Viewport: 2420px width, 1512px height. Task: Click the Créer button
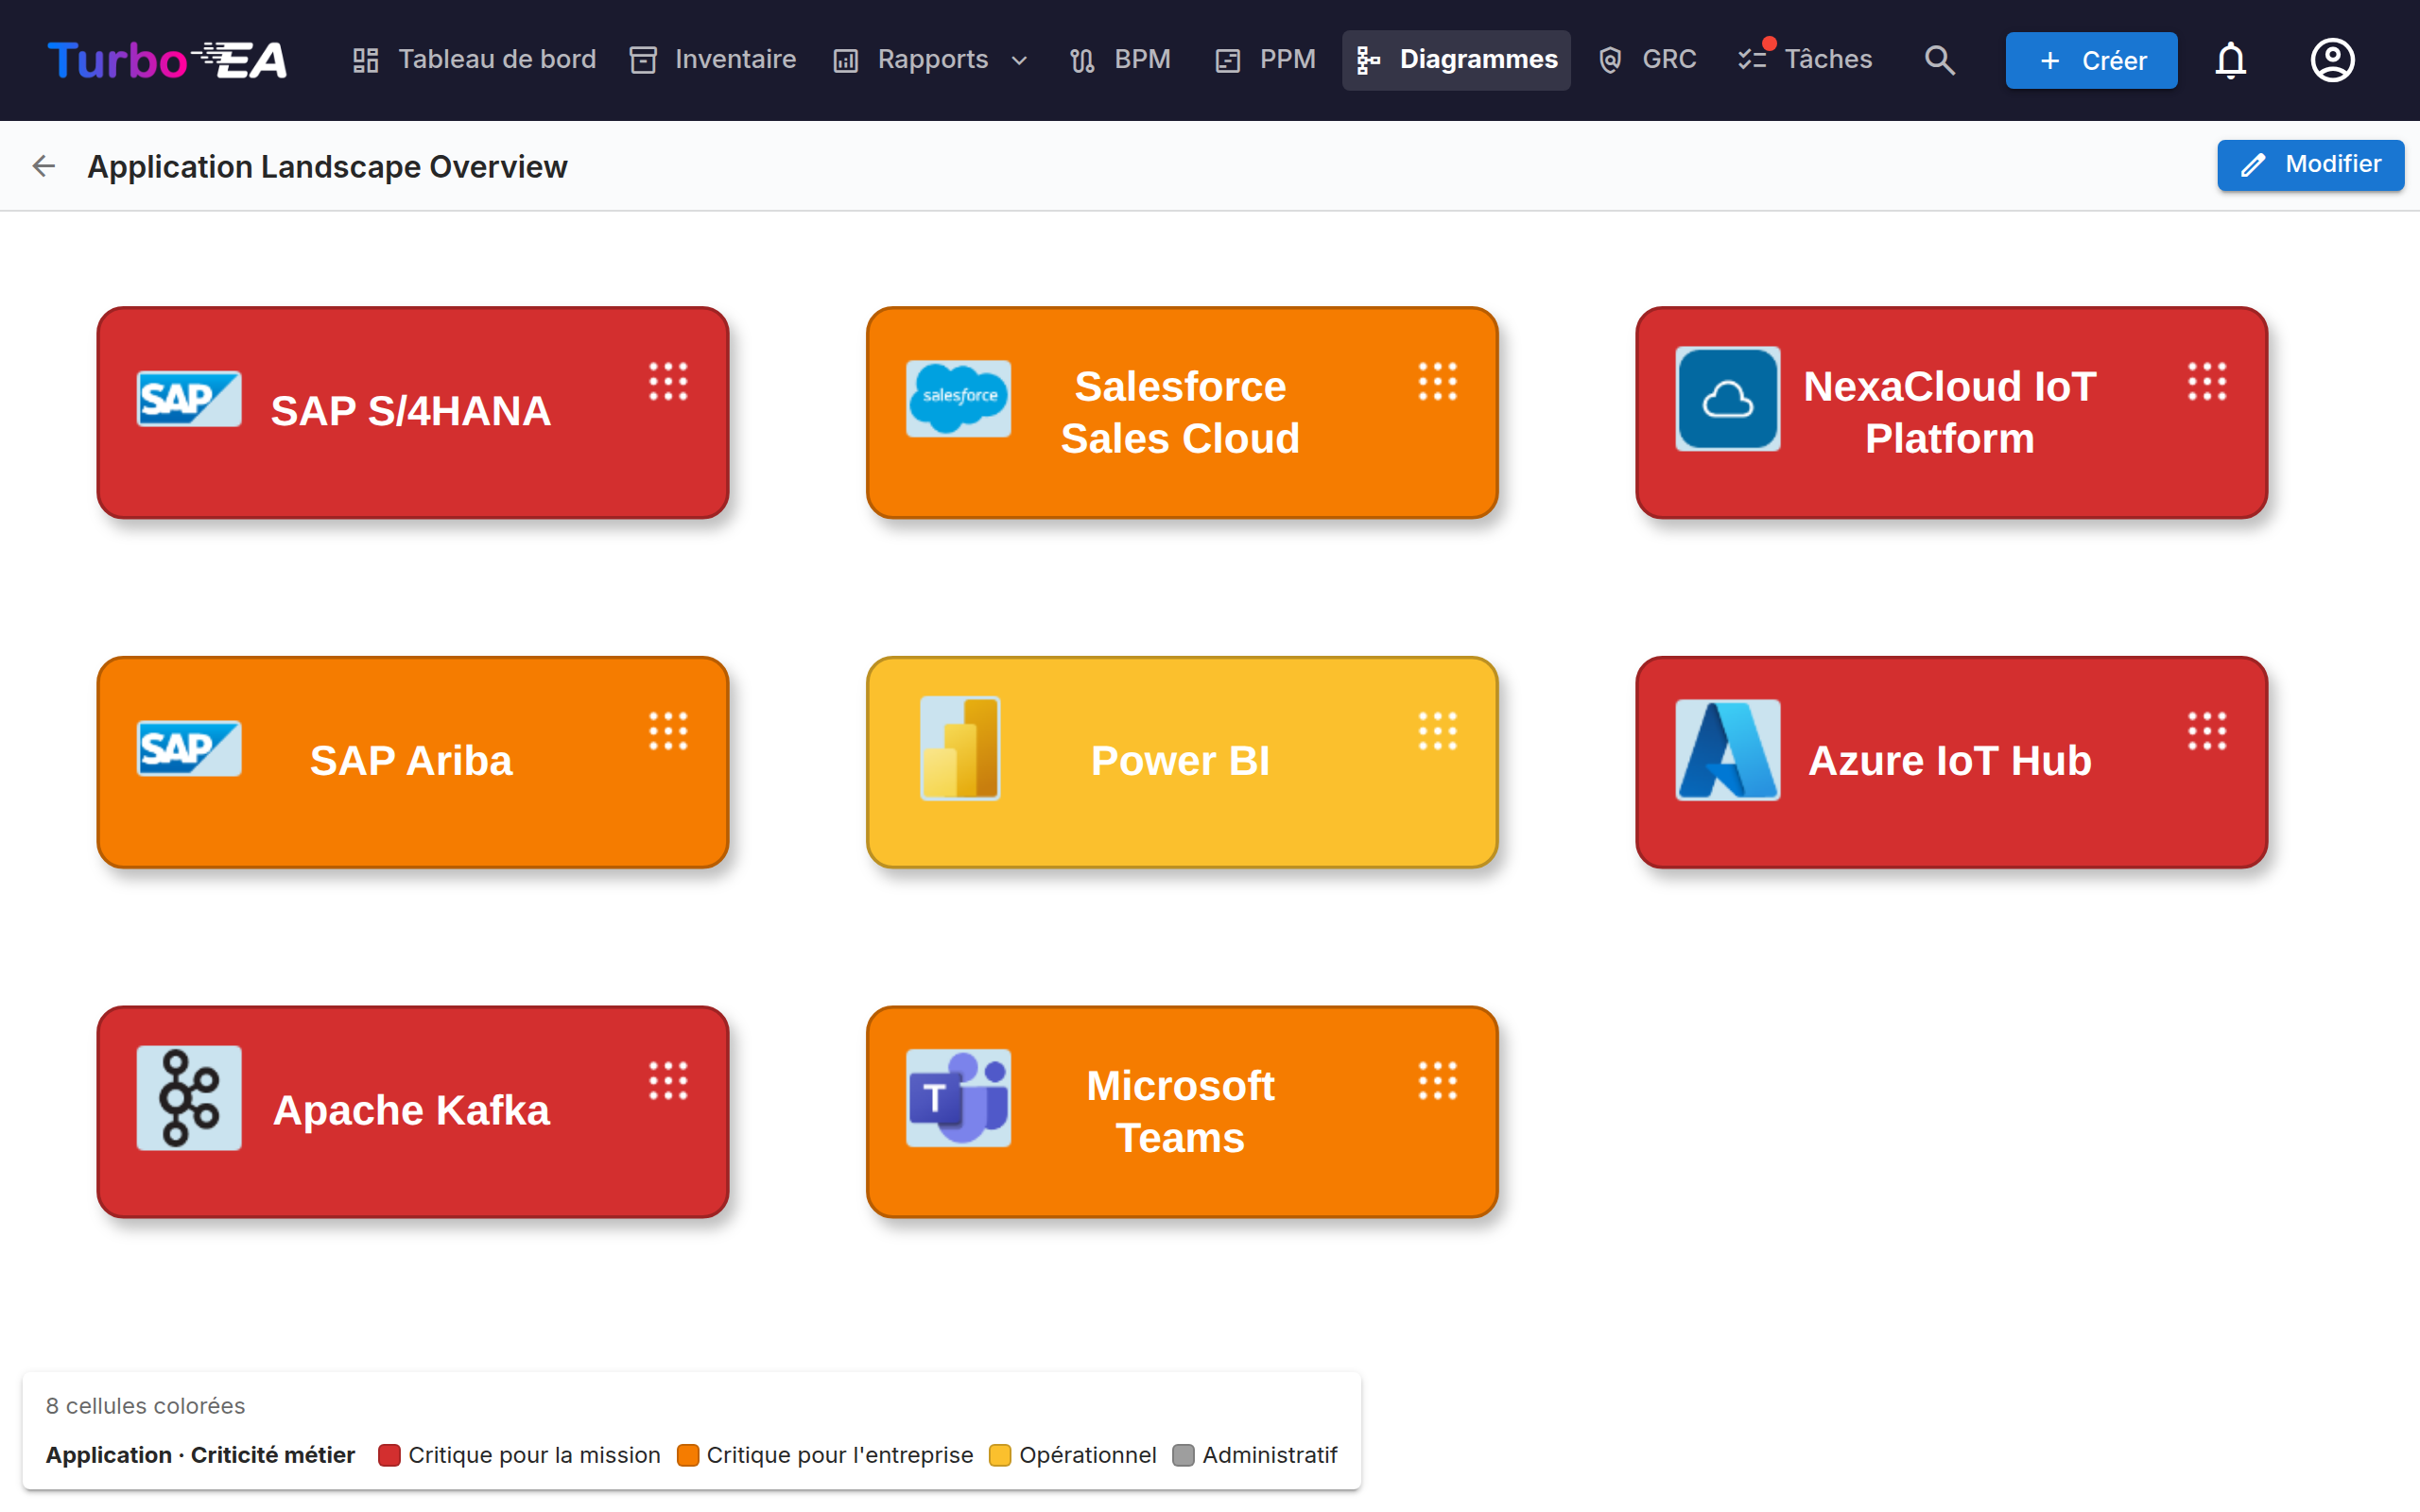click(x=2091, y=60)
